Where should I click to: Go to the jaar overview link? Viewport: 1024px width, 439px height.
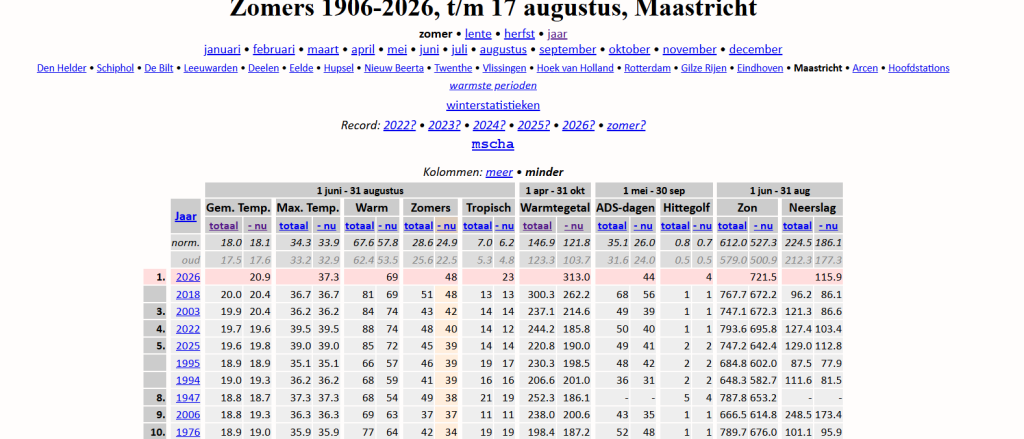557,34
